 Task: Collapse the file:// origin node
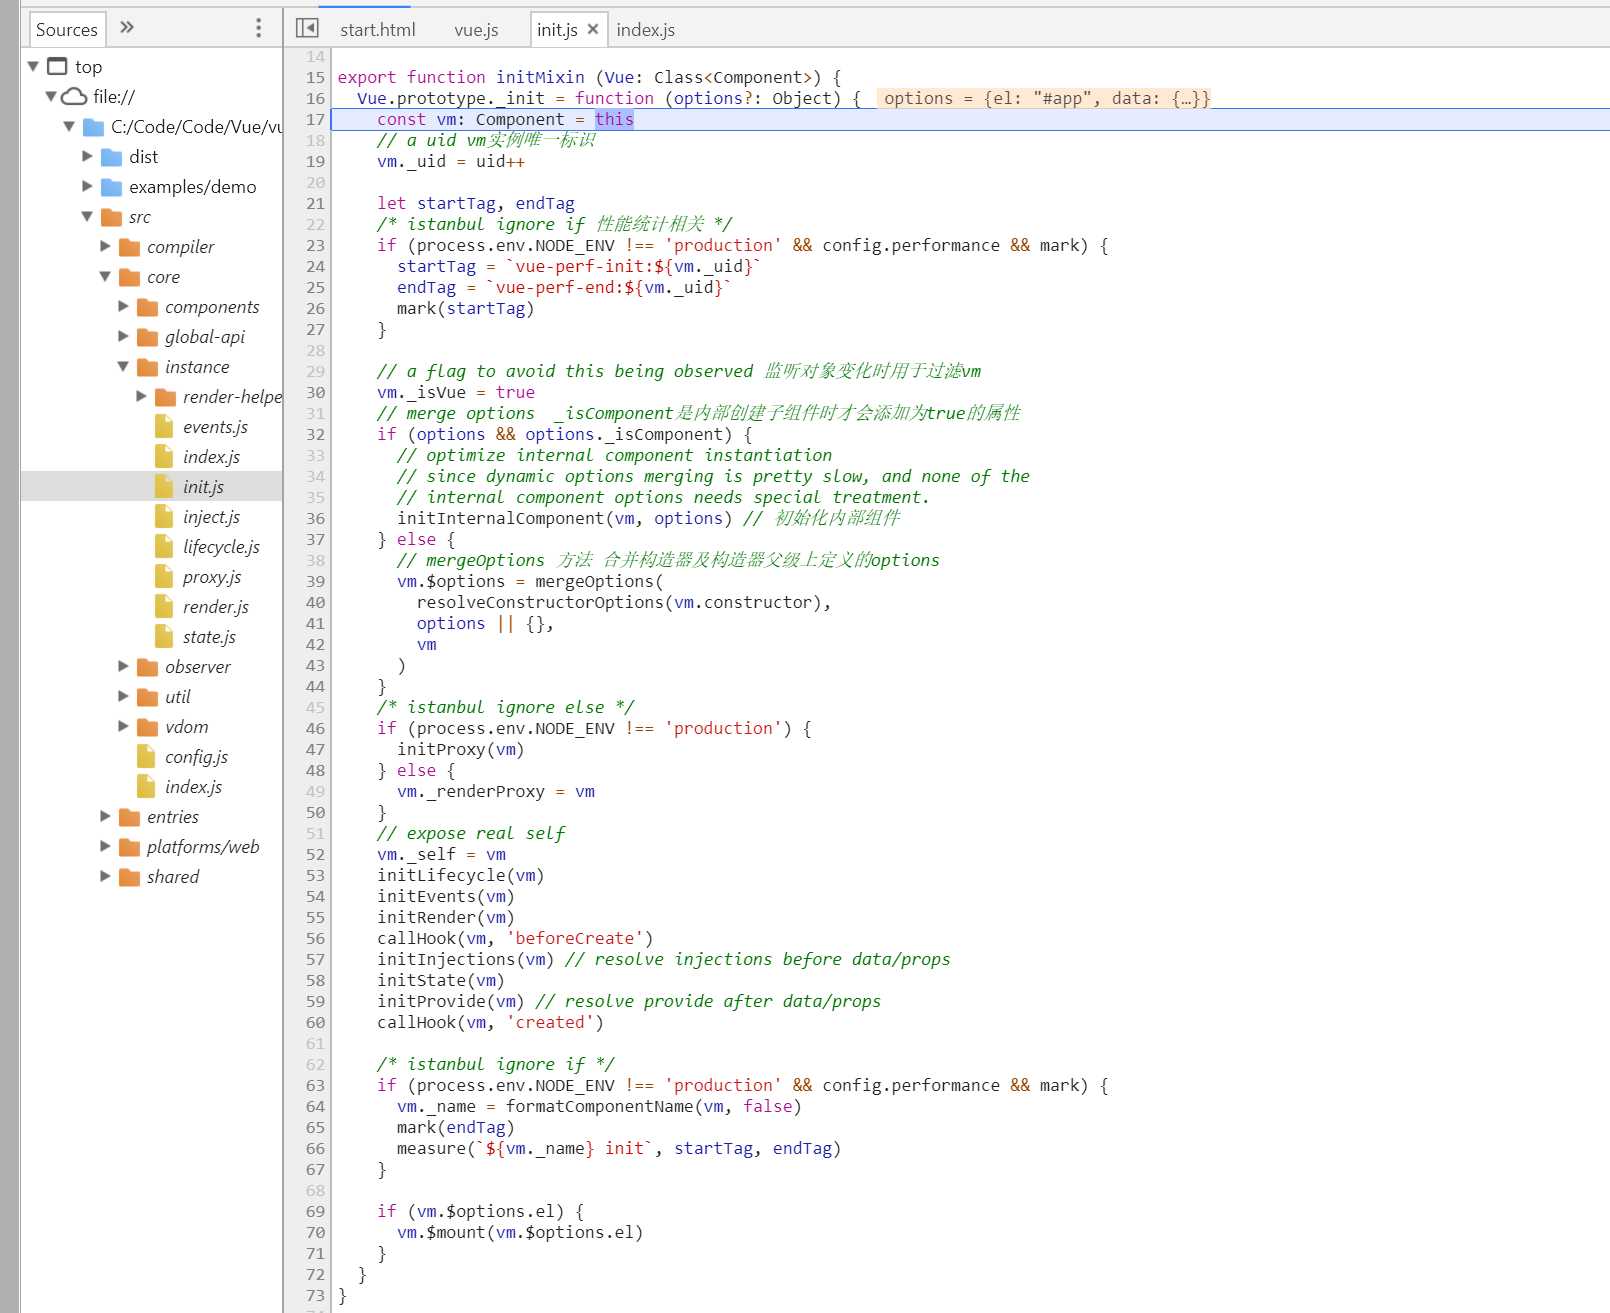coord(51,96)
